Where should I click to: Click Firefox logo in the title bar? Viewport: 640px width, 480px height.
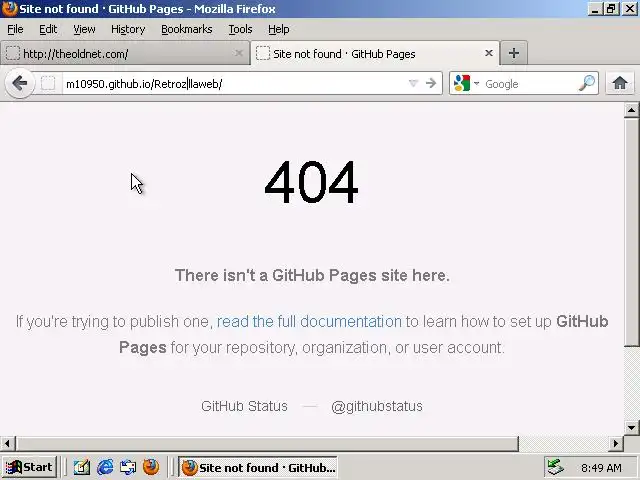click(9, 8)
